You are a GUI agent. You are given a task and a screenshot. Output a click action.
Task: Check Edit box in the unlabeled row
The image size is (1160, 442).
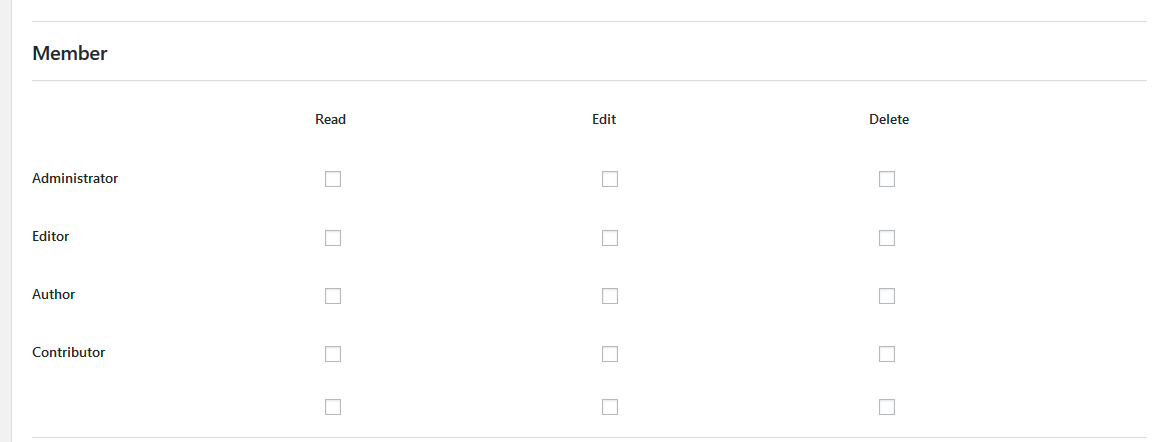[x=610, y=407]
